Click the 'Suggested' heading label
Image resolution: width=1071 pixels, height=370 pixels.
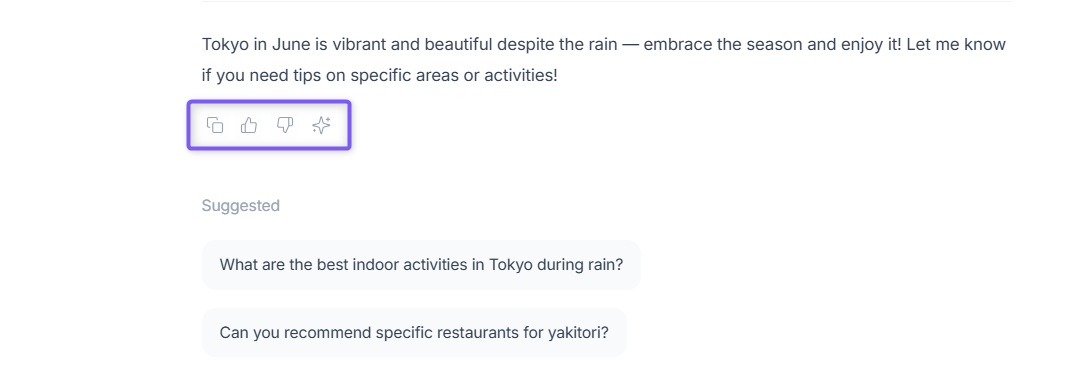coord(240,205)
